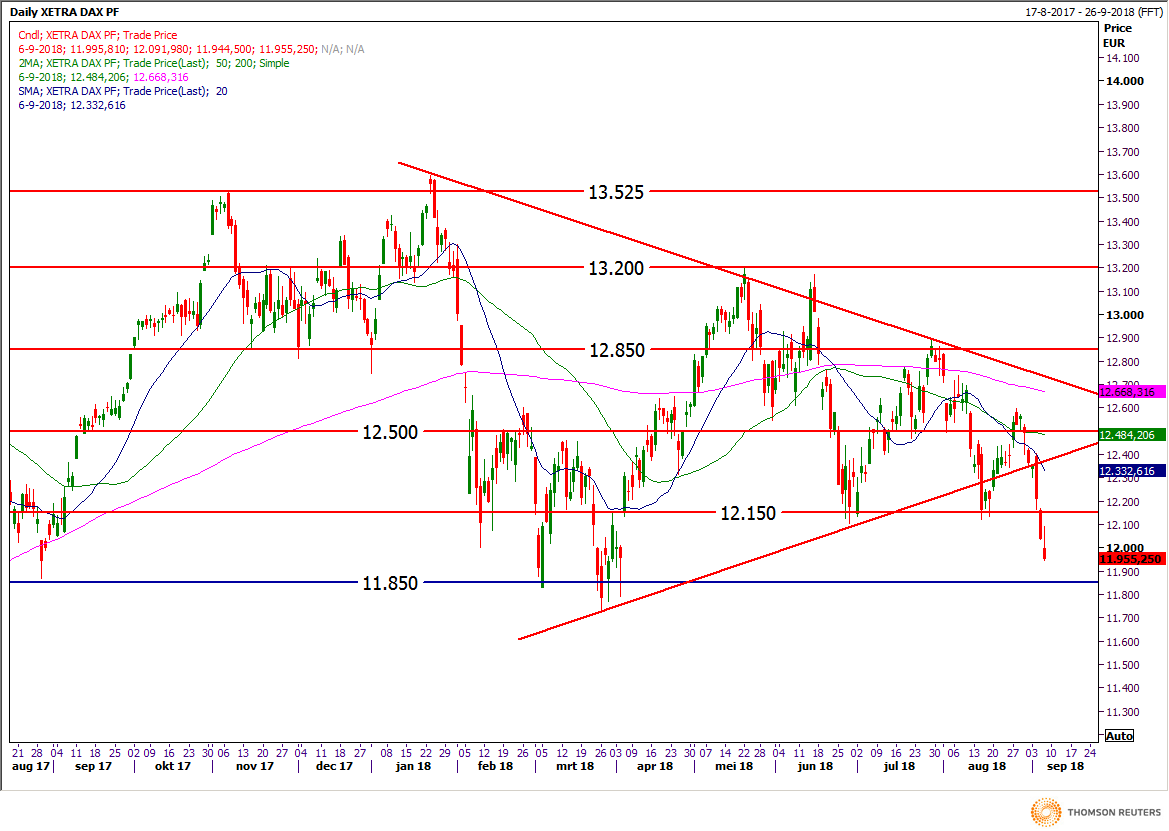Click the Daily XETRA DAX PF title

(64, 12)
